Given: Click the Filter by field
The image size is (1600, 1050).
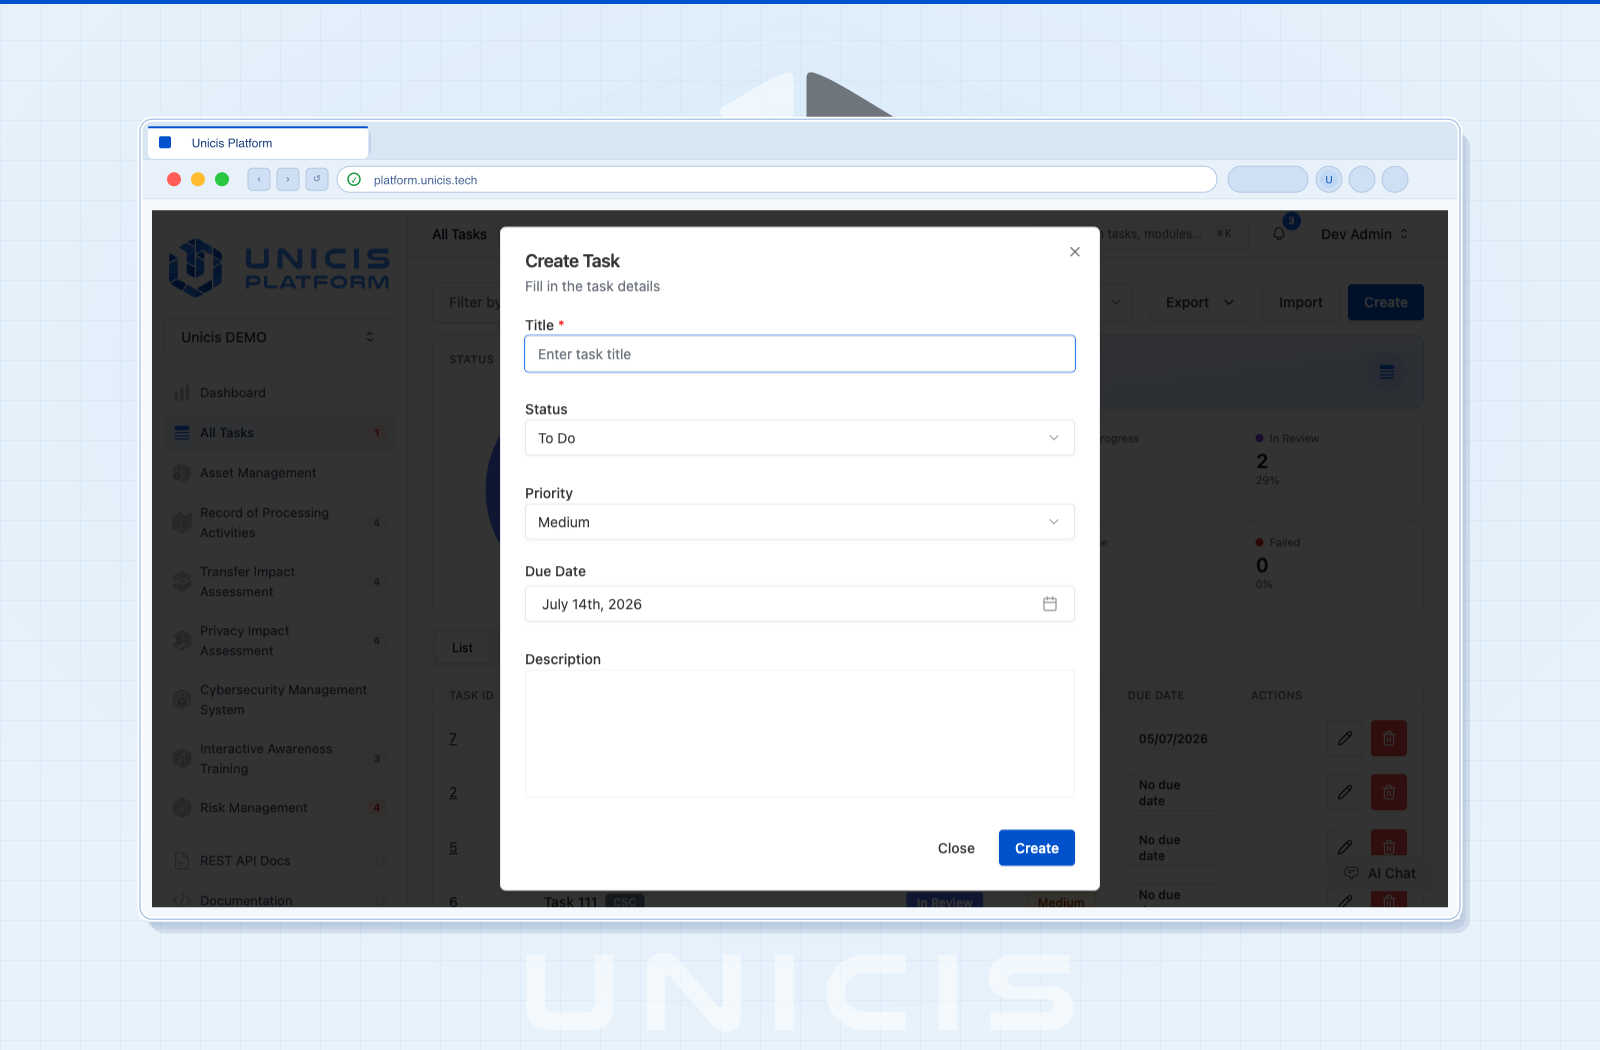Looking at the screenshot, I should click(x=467, y=302).
